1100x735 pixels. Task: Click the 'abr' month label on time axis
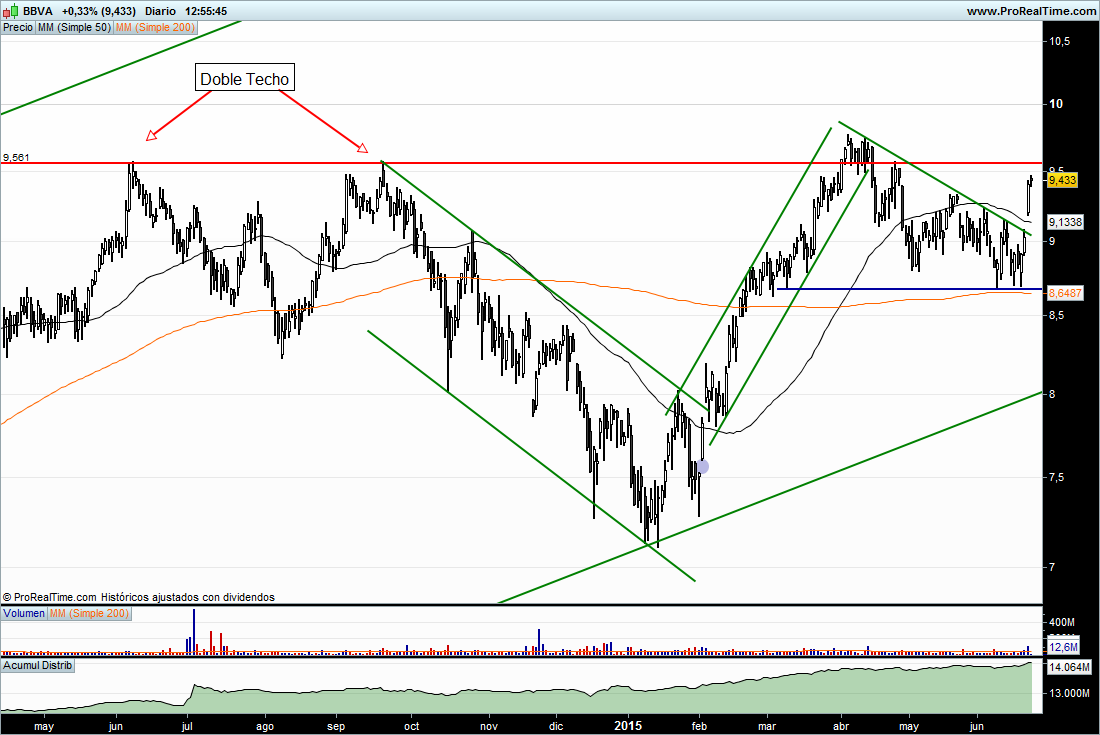point(840,726)
